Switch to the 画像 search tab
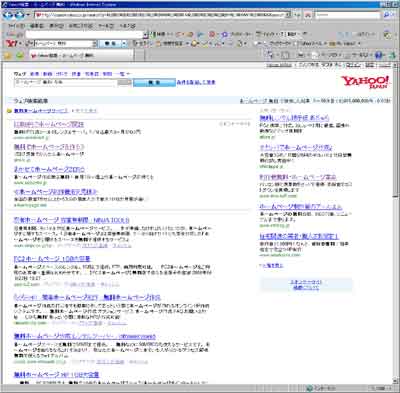 click(x=34, y=74)
